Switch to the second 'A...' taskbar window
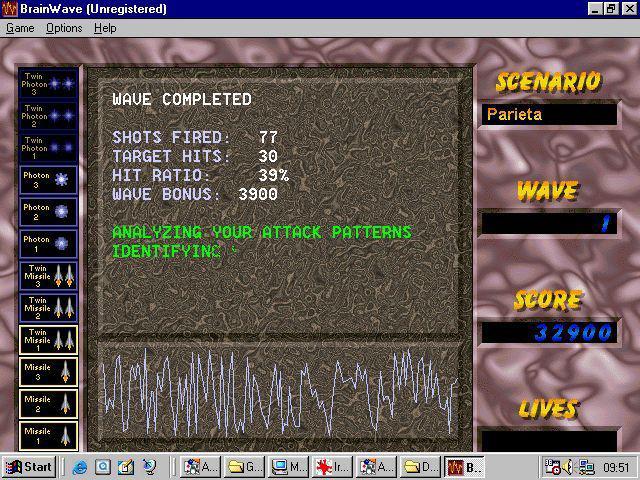 point(377,467)
